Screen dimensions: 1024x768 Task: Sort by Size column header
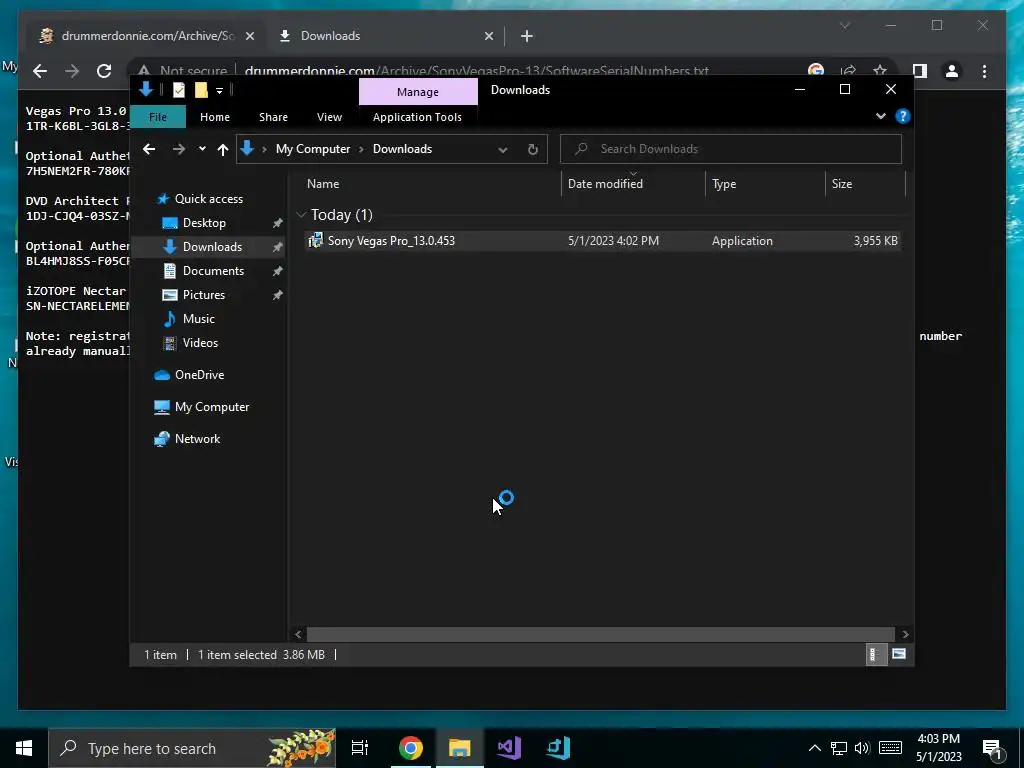click(x=865, y=184)
